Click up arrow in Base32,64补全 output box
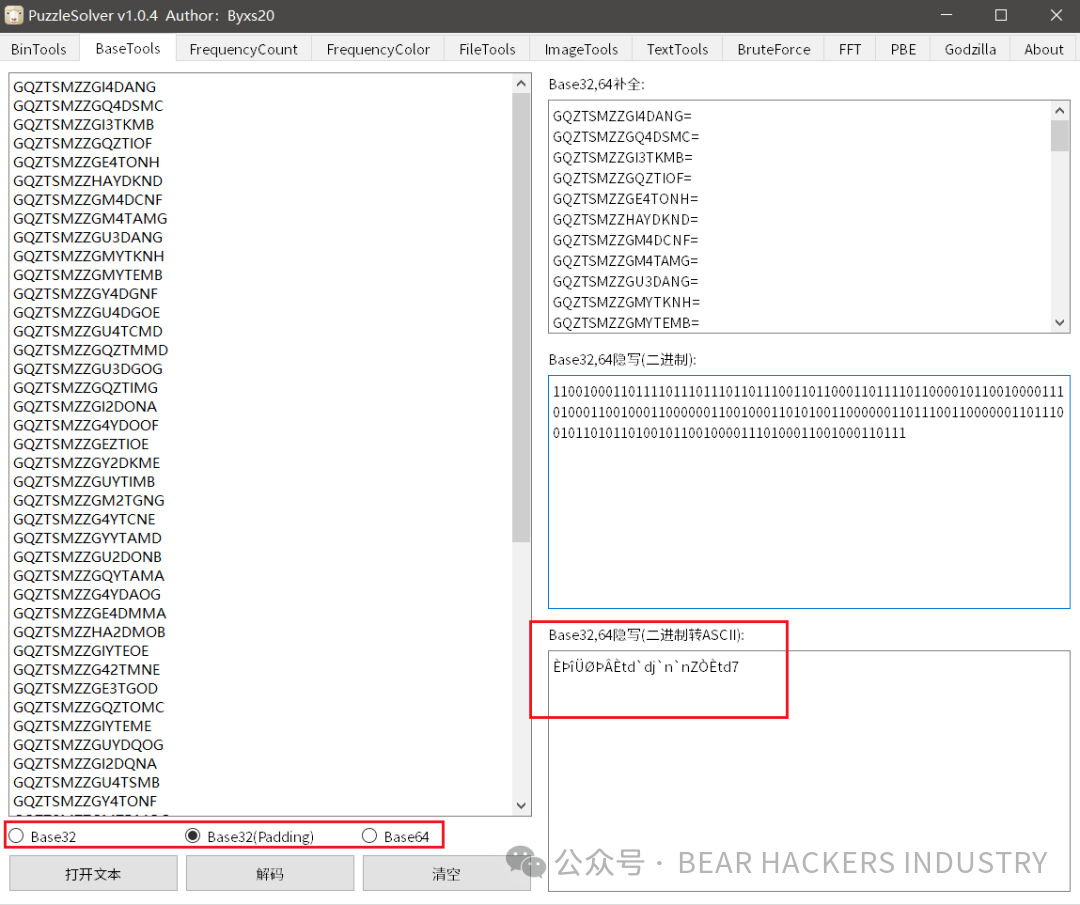The width and height of the screenshot is (1080, 905). pyautogui.click(x=1060, y=111)
